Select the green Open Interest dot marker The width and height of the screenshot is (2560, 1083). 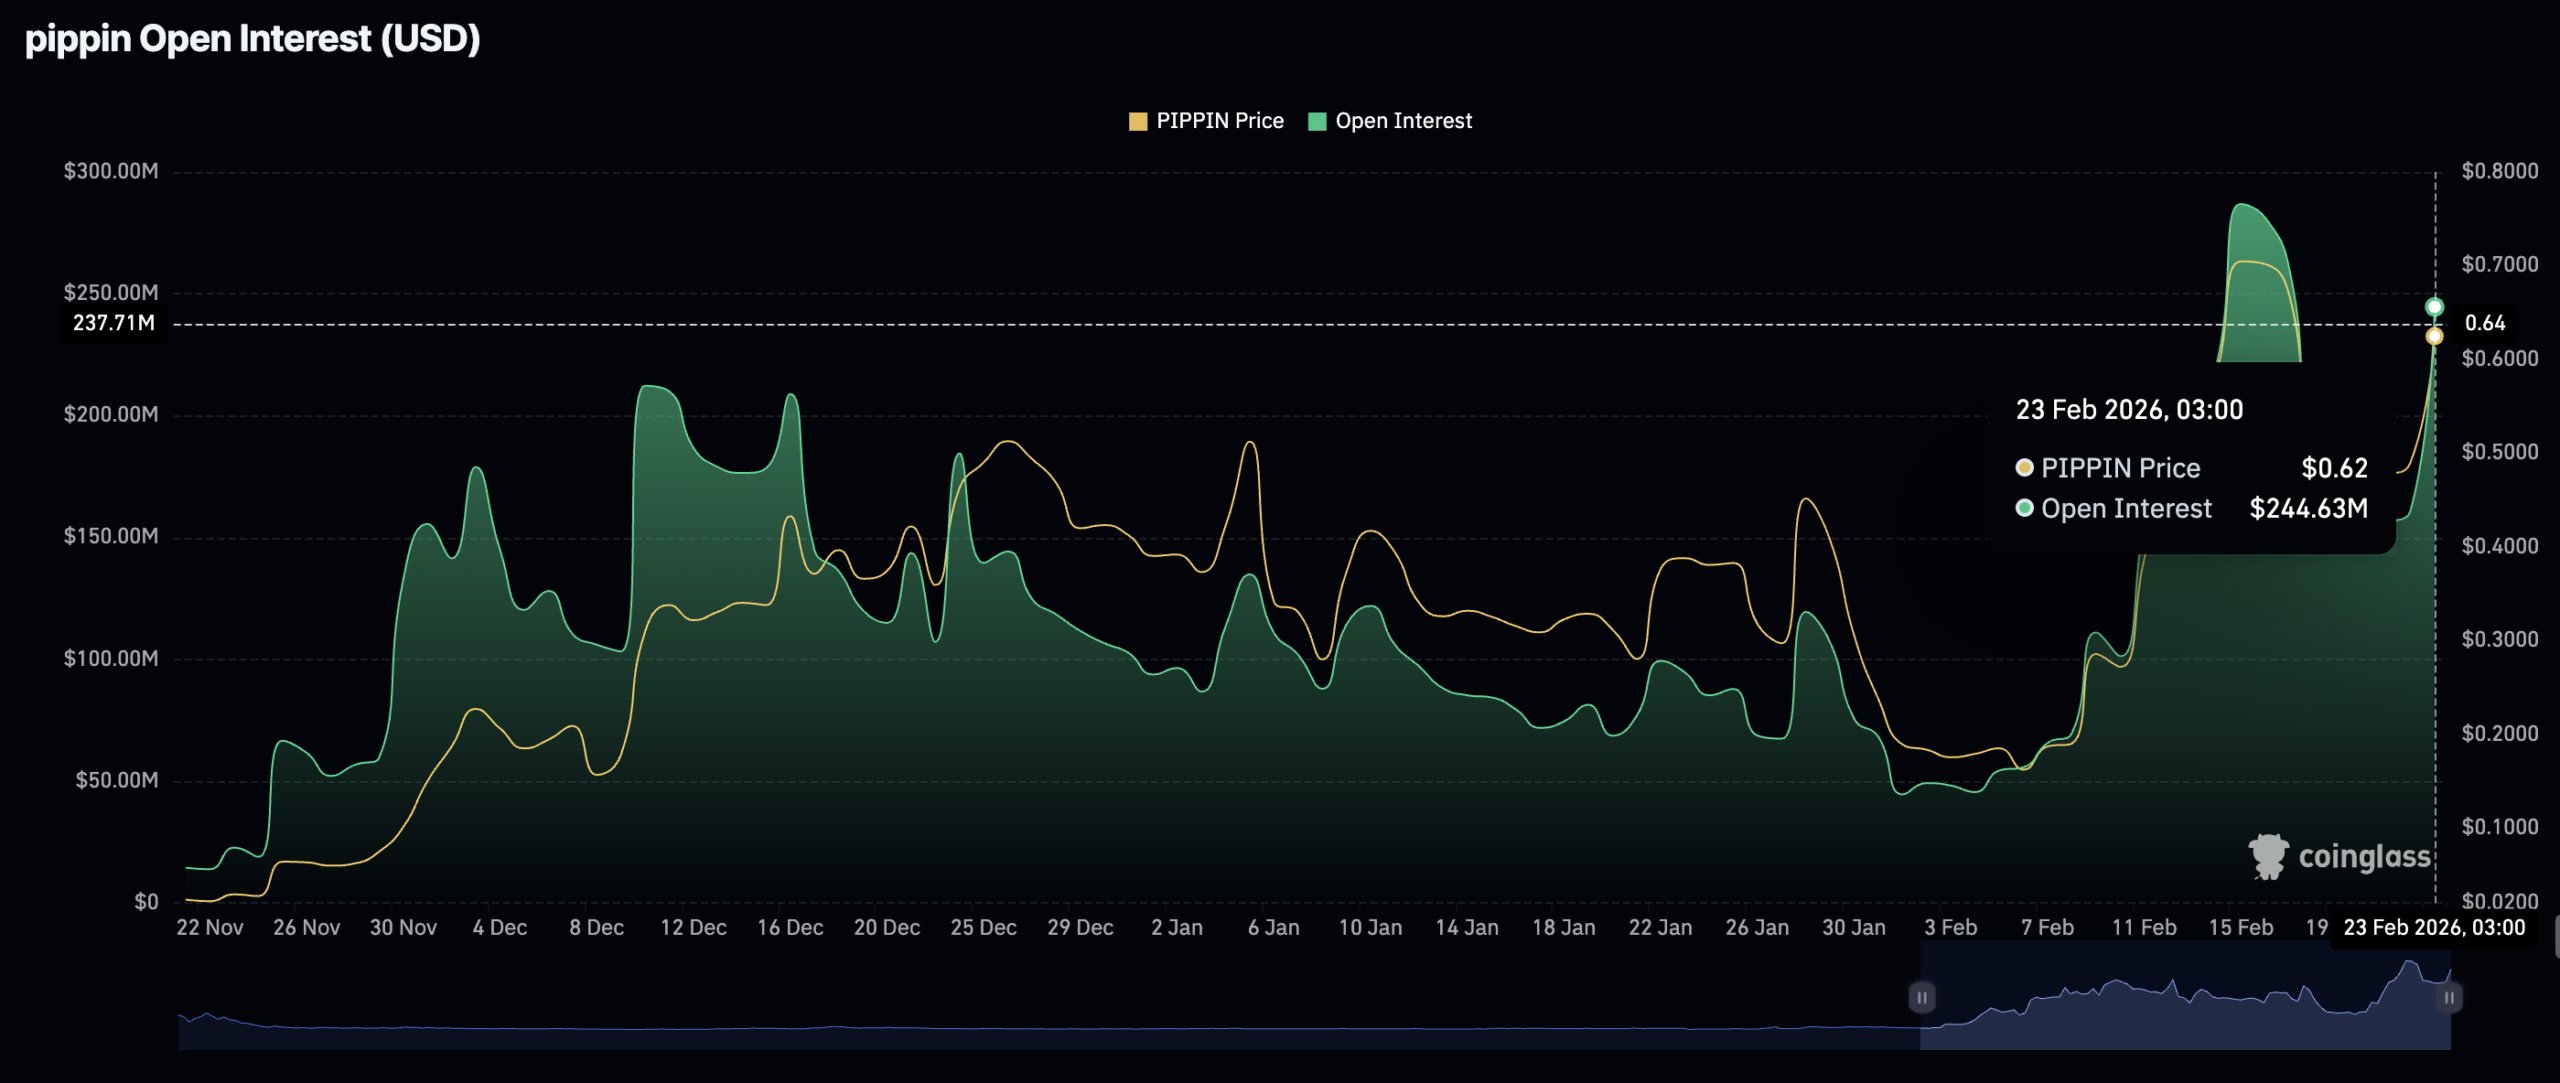coord(2434,308)
